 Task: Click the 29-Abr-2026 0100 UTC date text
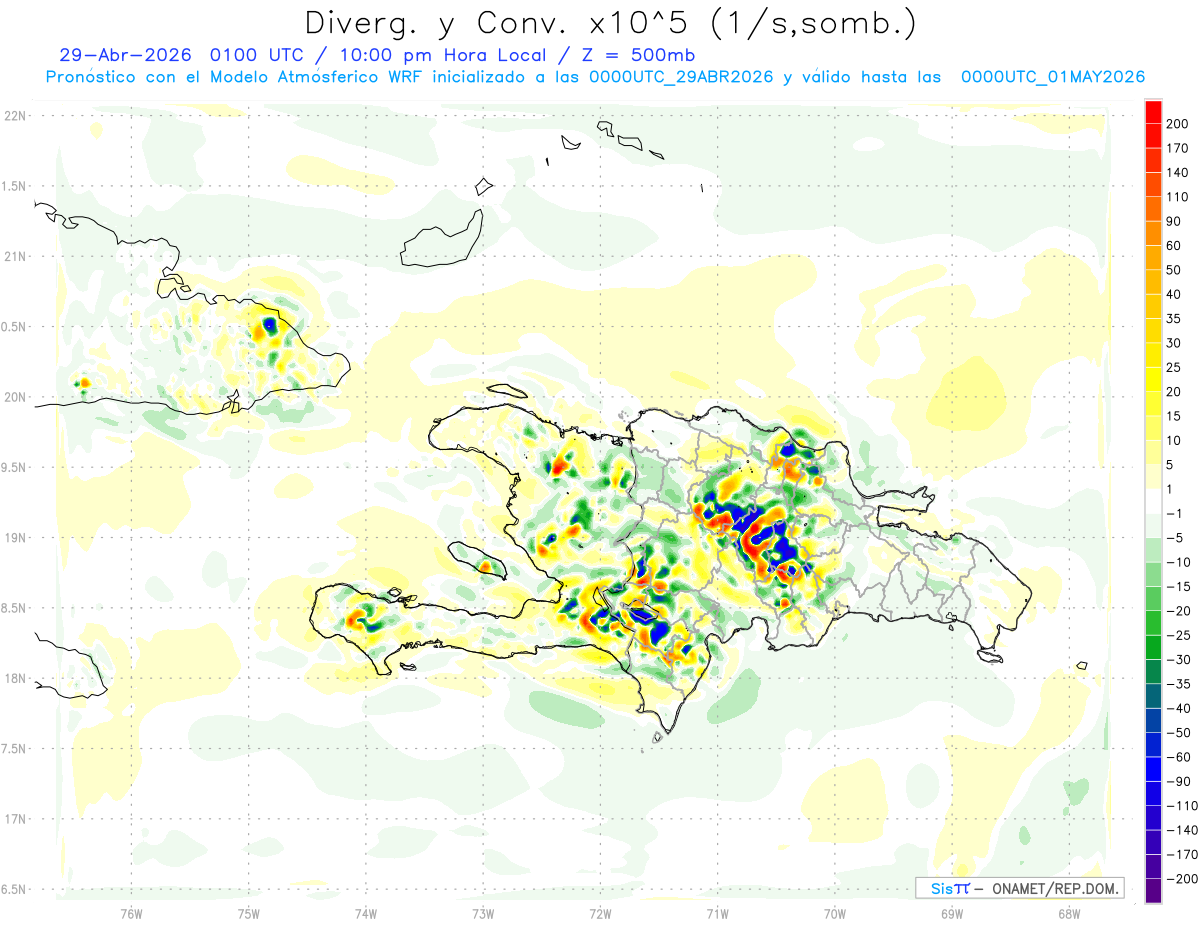[180, 55]
